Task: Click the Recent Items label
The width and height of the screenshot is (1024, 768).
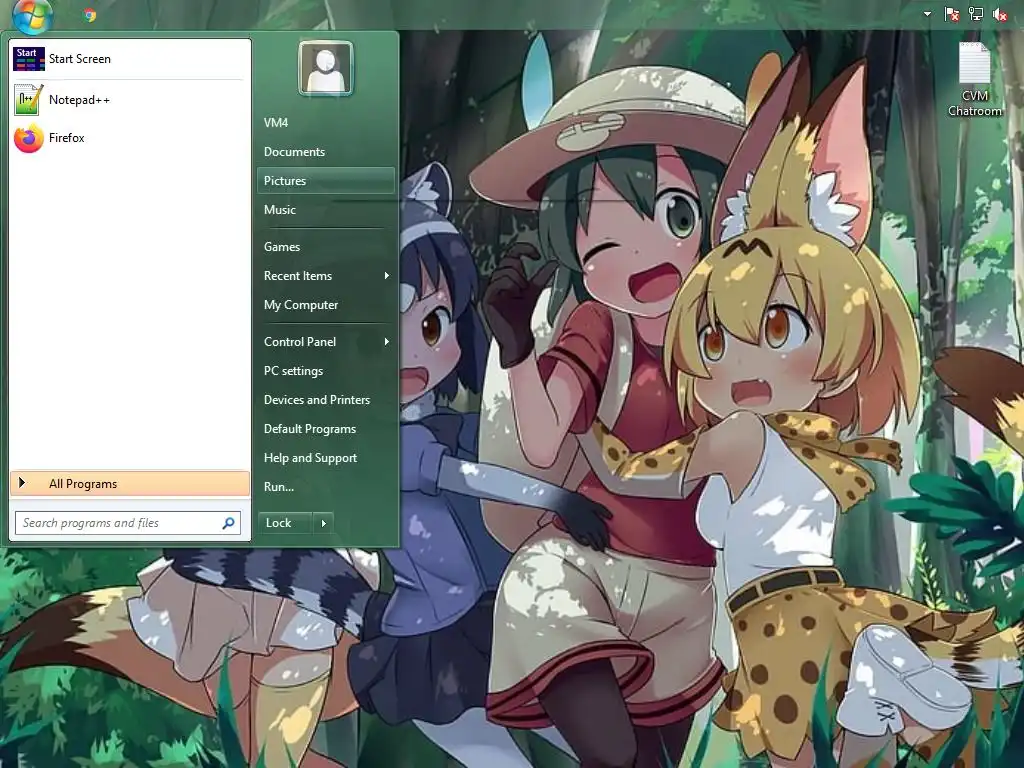Action: (x=298, y=276)
